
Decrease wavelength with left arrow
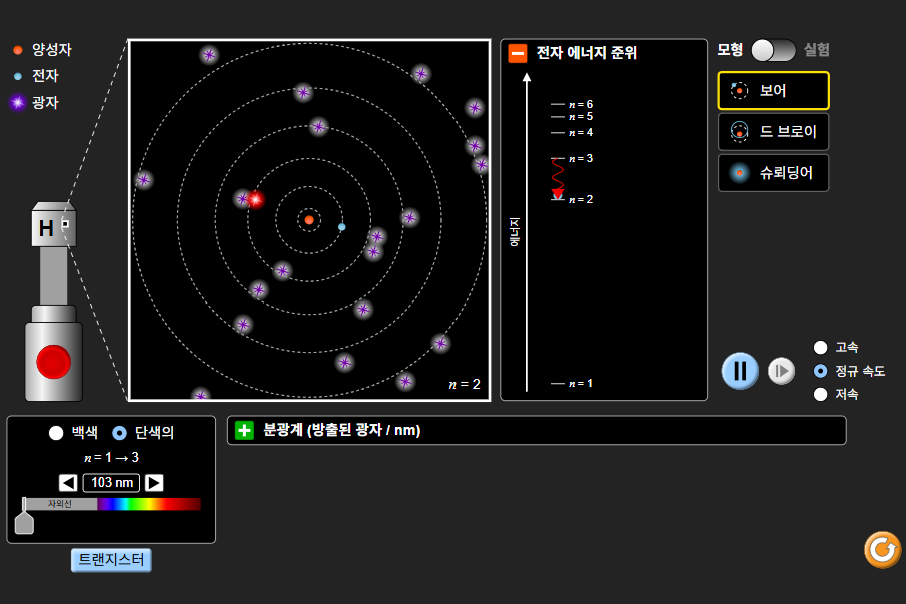click(x=68, y=483)
